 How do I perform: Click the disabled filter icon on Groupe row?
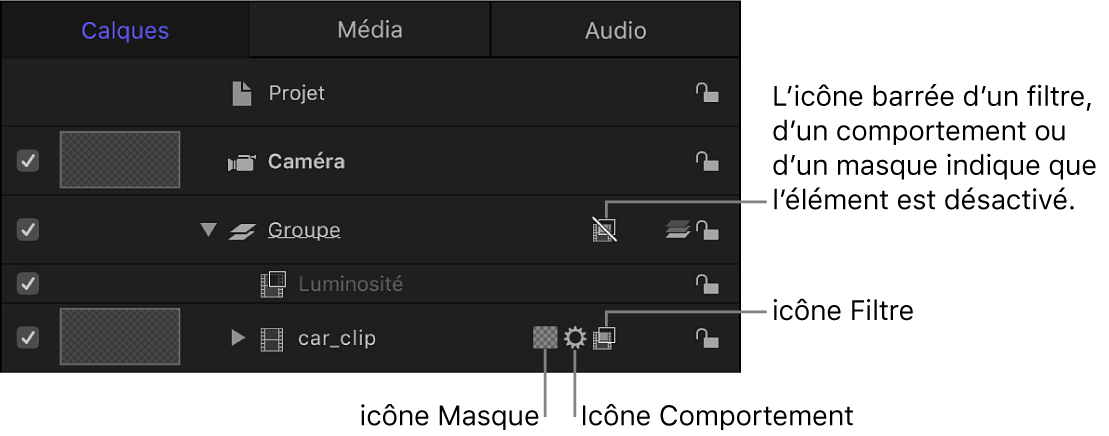pos(604,230)
